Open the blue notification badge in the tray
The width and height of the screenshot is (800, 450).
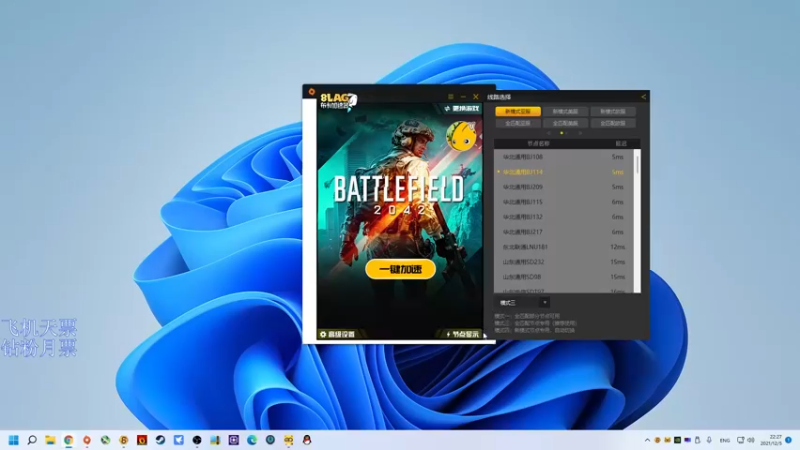[x=789, y=440]
